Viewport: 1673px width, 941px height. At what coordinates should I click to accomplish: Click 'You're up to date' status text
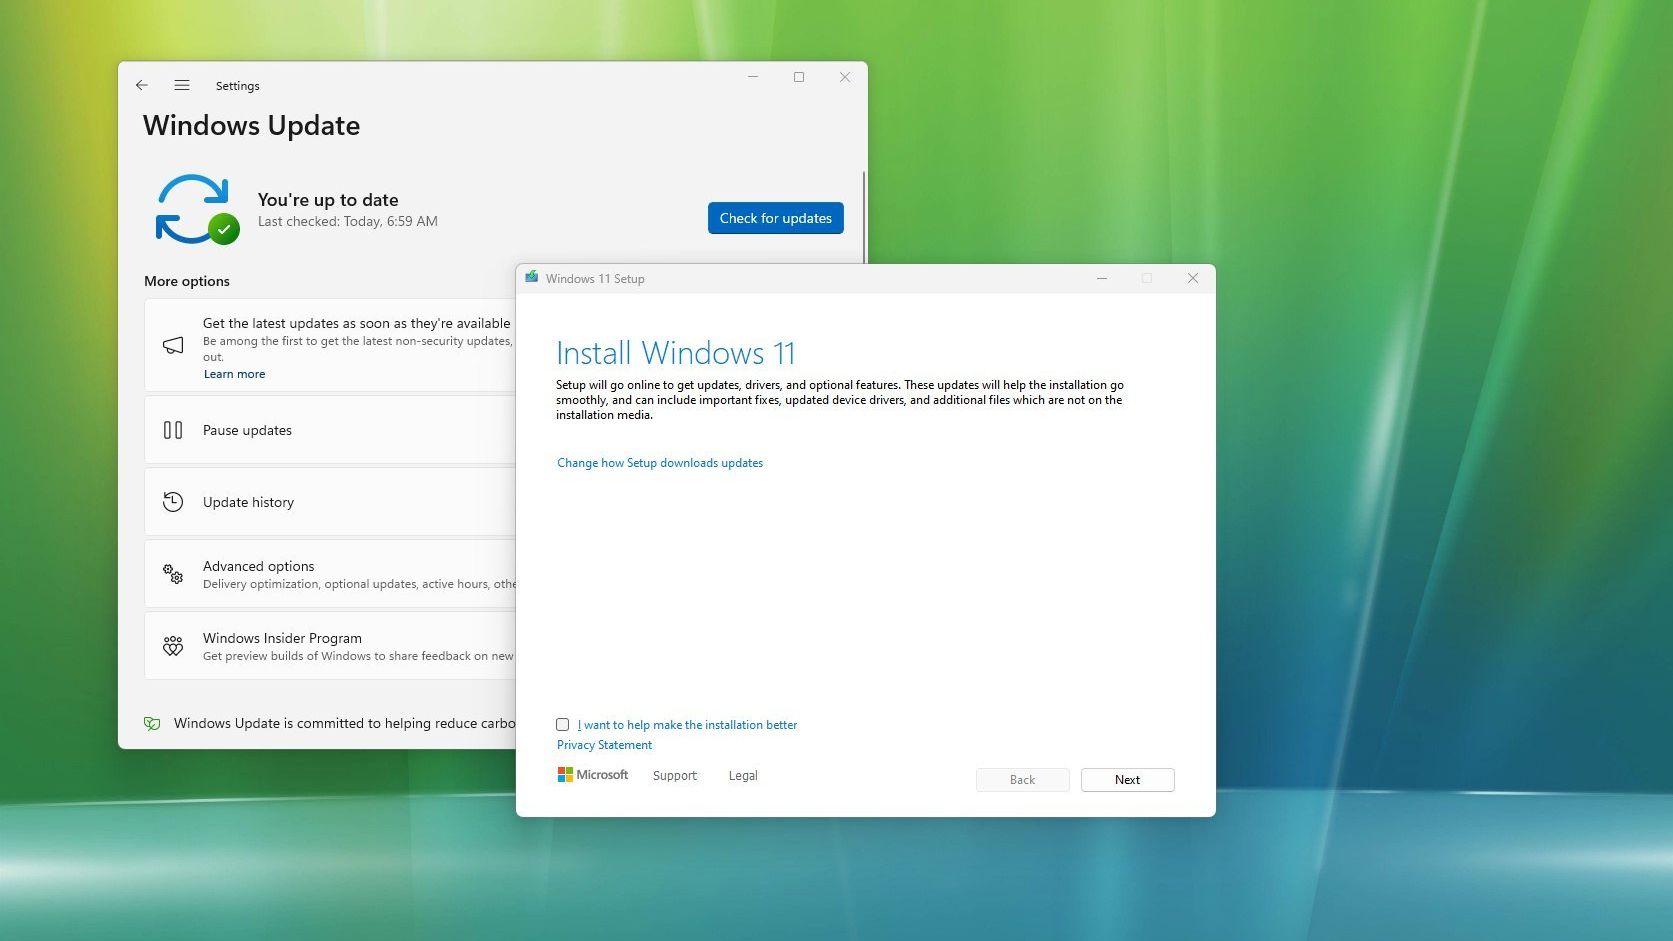click(x=328, y=200)
